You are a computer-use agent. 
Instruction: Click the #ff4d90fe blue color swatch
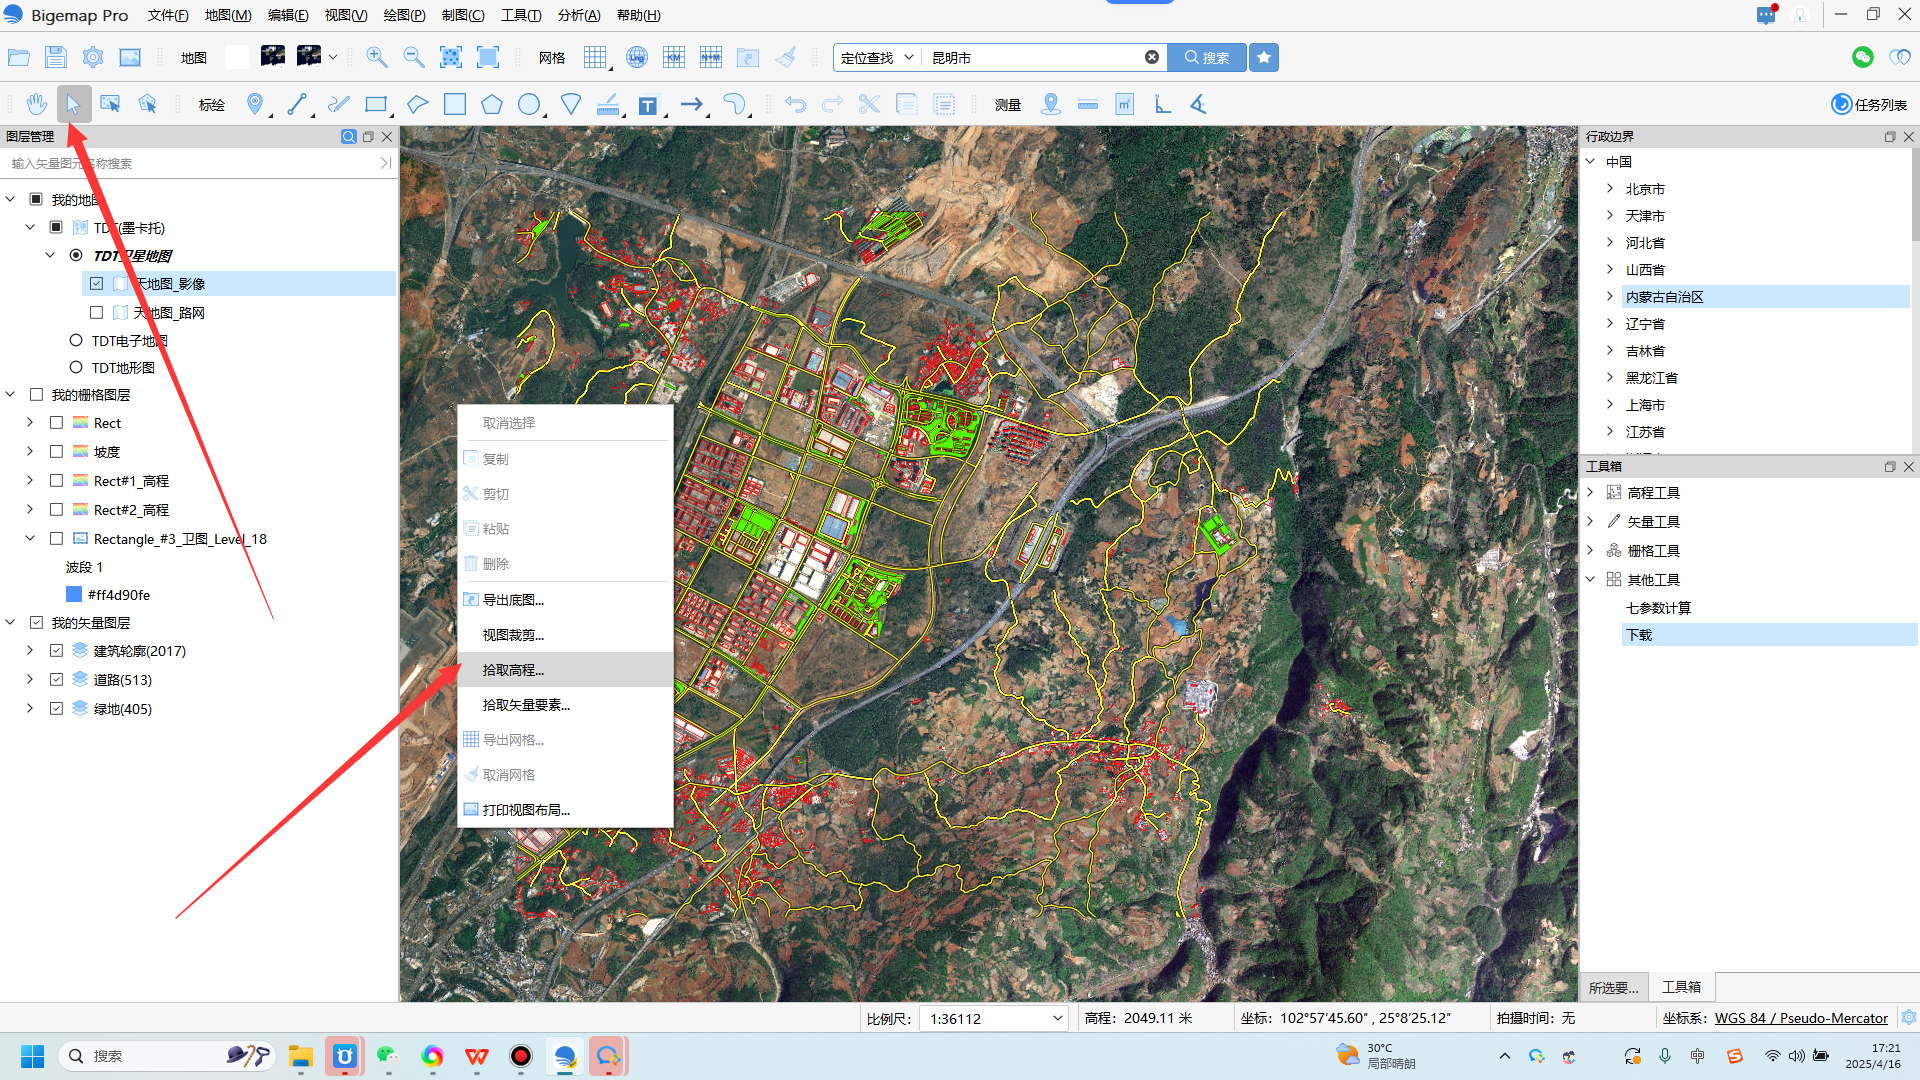pos(73,595)
